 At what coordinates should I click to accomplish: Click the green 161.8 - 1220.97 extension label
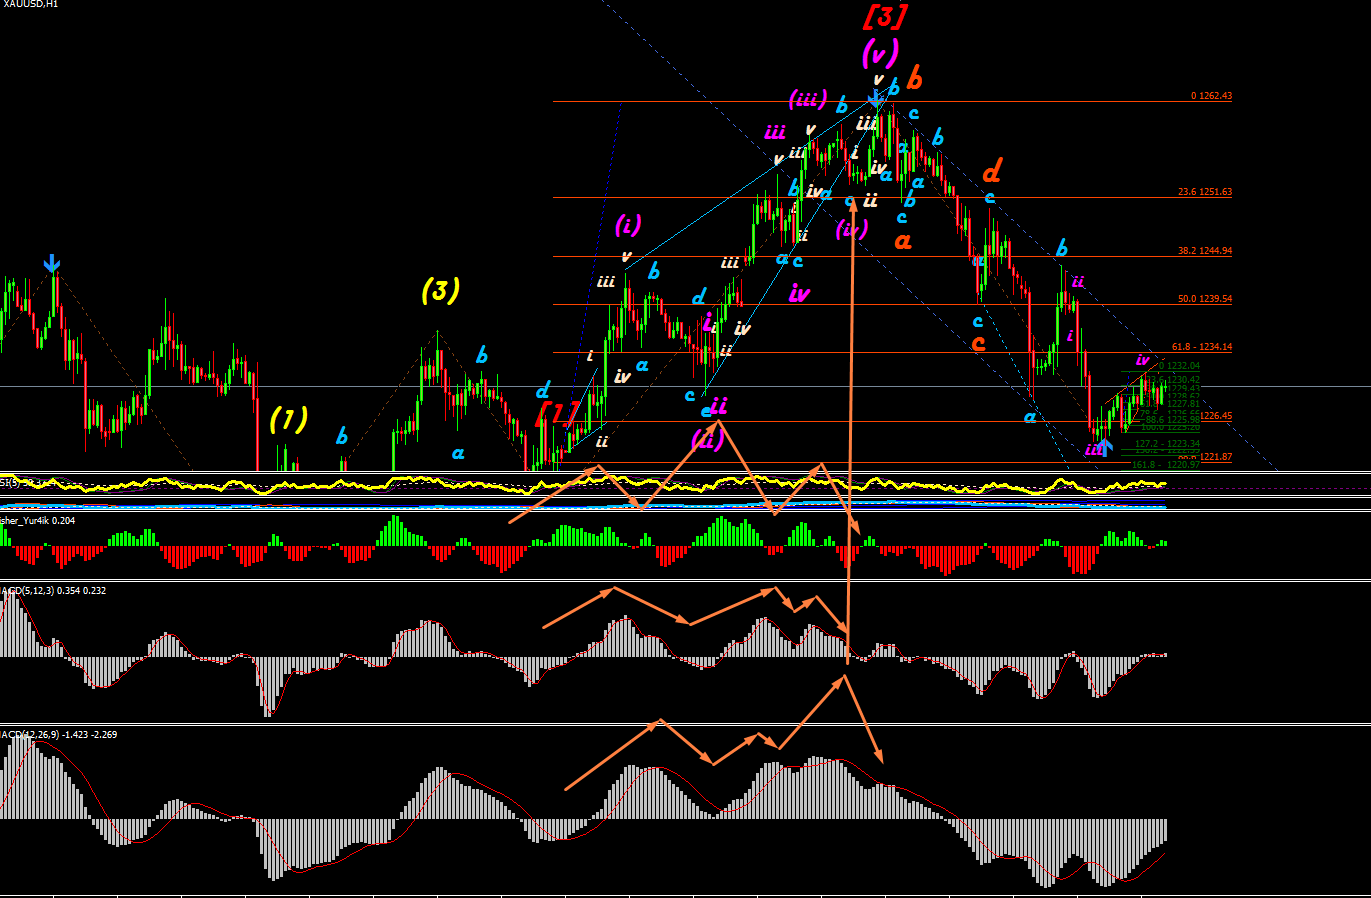click(x=1166, y=465)
